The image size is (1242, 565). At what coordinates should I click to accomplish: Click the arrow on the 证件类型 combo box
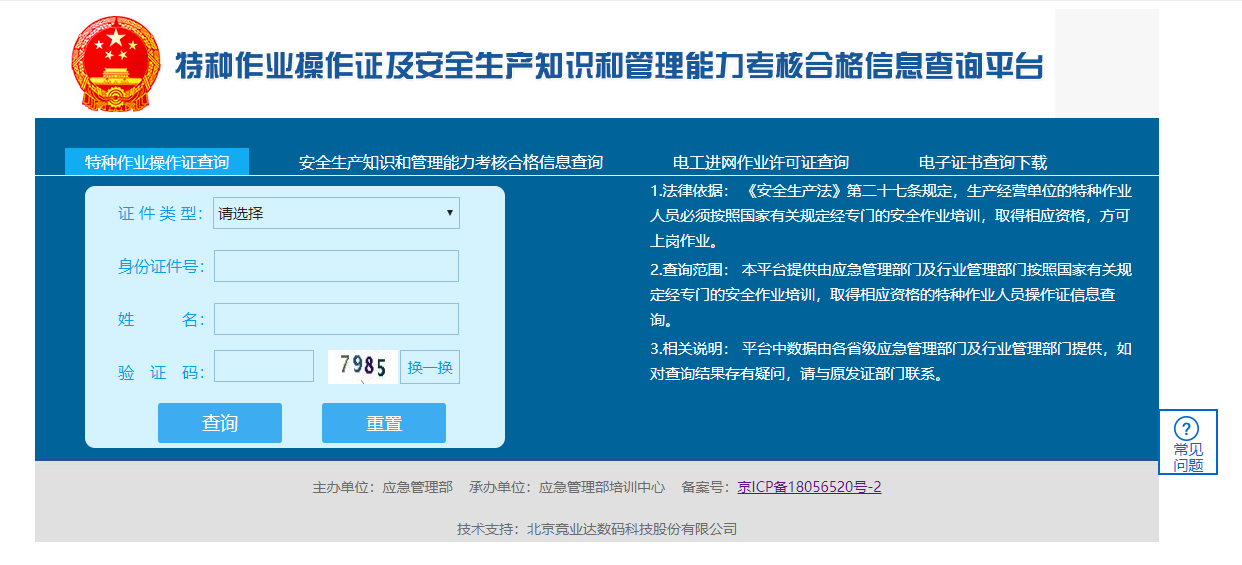coord(450,213)
